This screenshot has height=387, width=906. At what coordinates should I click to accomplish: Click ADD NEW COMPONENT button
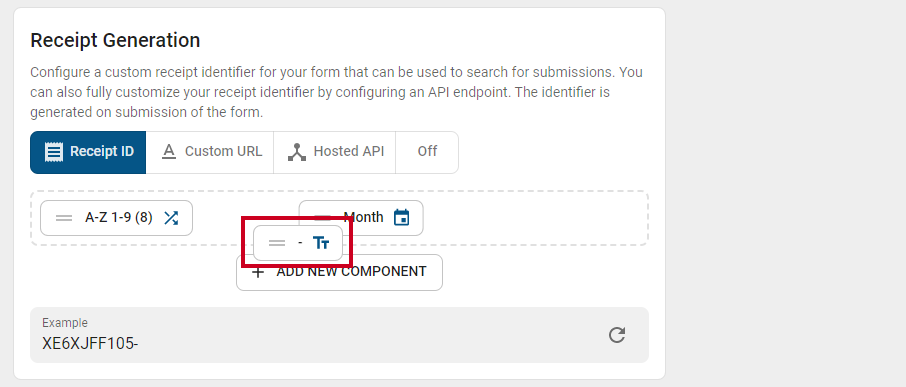point(339,272)
